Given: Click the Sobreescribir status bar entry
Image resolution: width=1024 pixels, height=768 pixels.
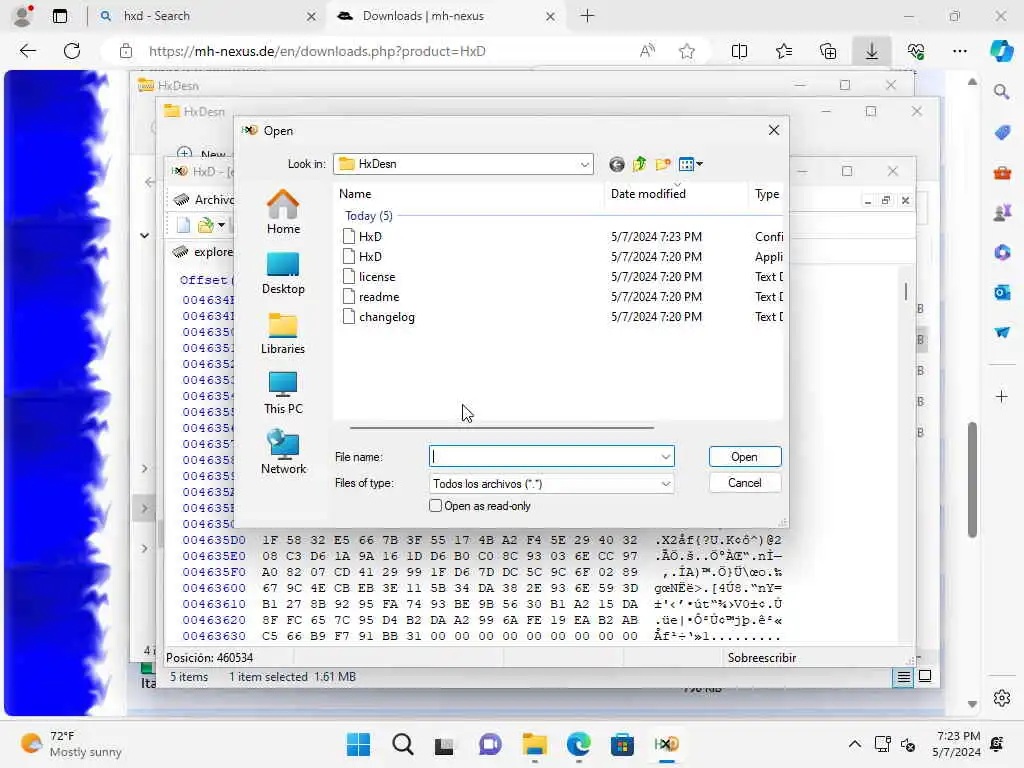Looking at the screenshot, I should (761, 658).
